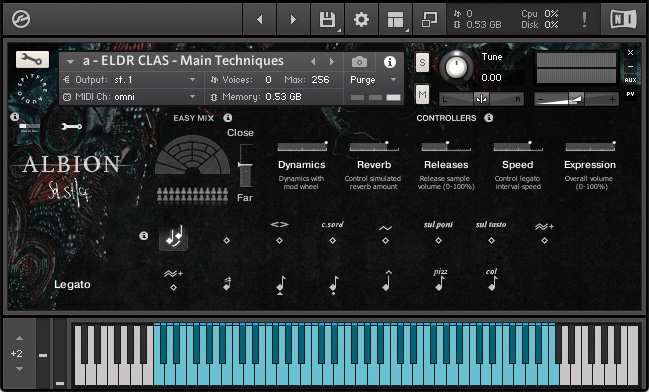
Task: Switch to minimized view with overlapping windows icon
Action: tap(429, 19)
